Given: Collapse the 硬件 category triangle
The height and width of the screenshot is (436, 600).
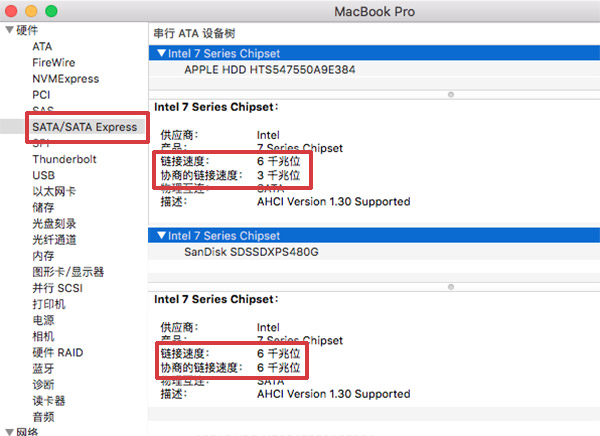Looking at the screenshot, I should (9, 30).
